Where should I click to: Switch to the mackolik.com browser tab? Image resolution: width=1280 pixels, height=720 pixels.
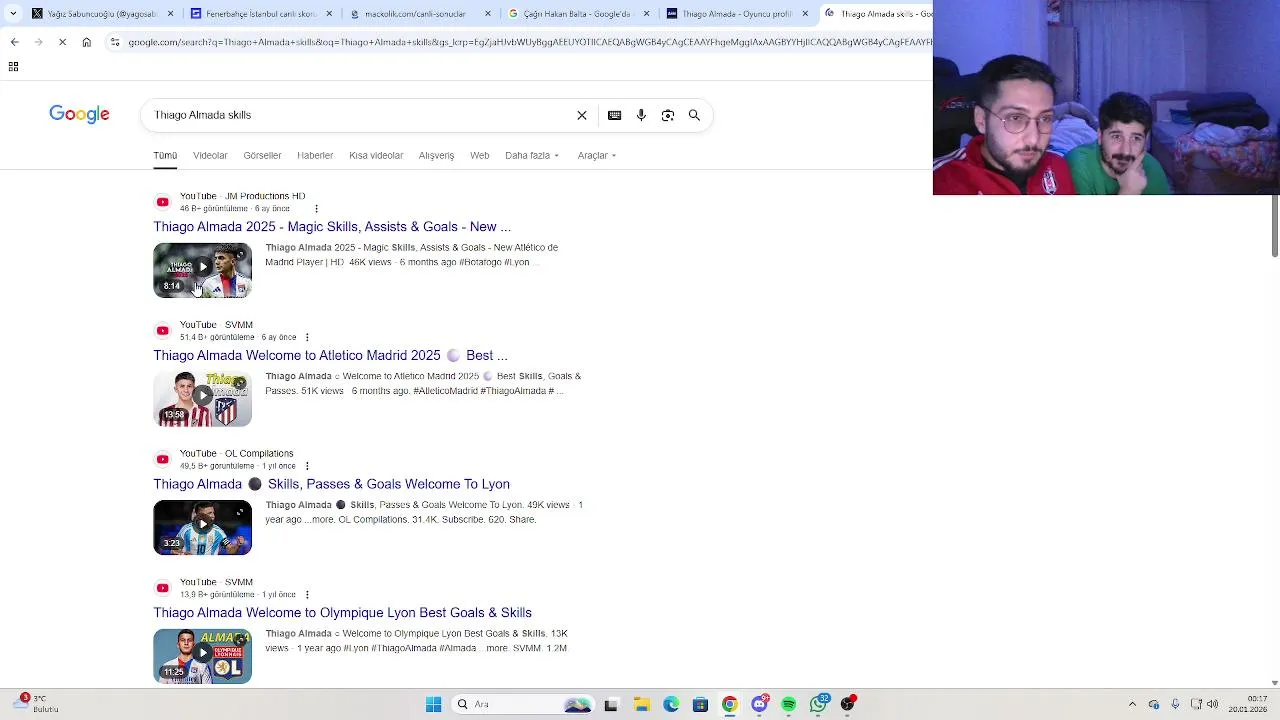(x=420, y=14)
